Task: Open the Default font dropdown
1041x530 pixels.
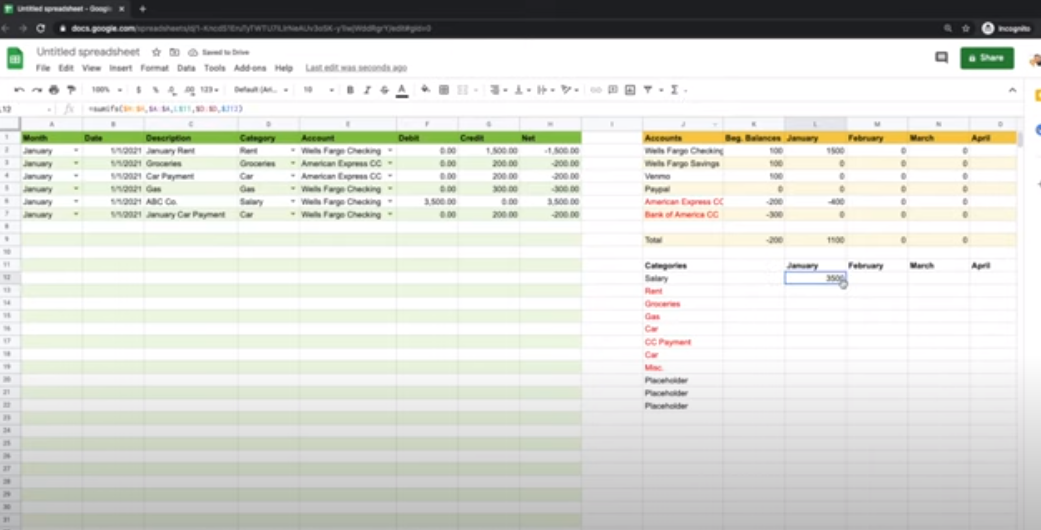Action: click(261, 90)
